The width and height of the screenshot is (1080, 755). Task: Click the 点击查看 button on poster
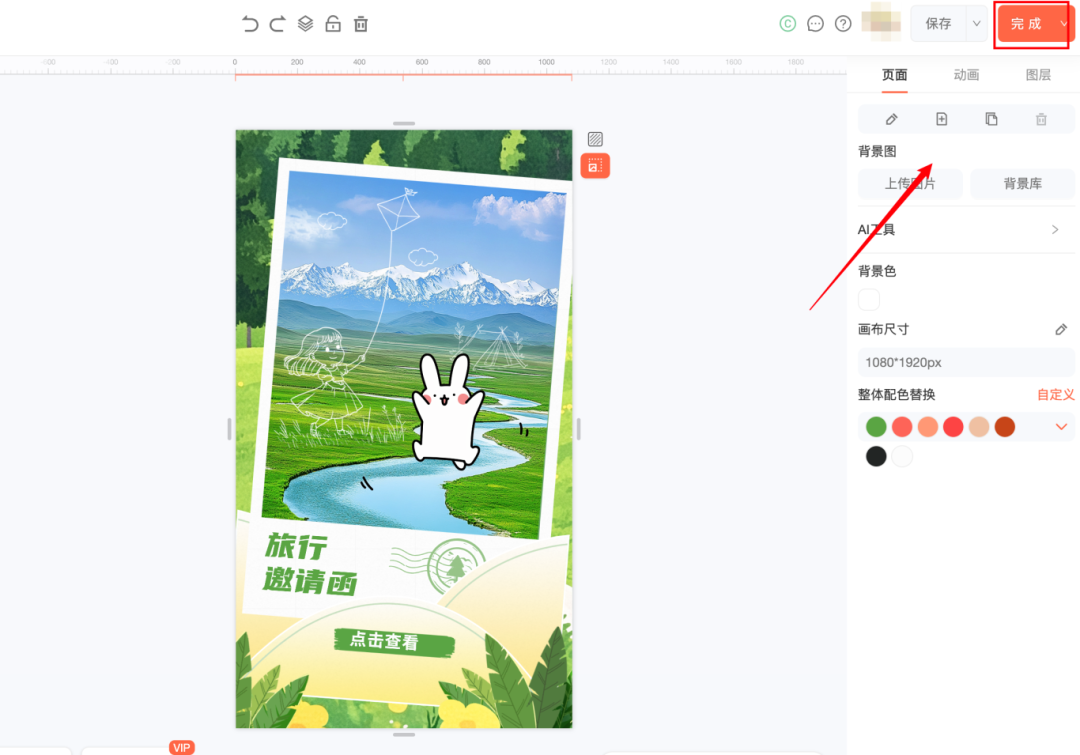394,641
